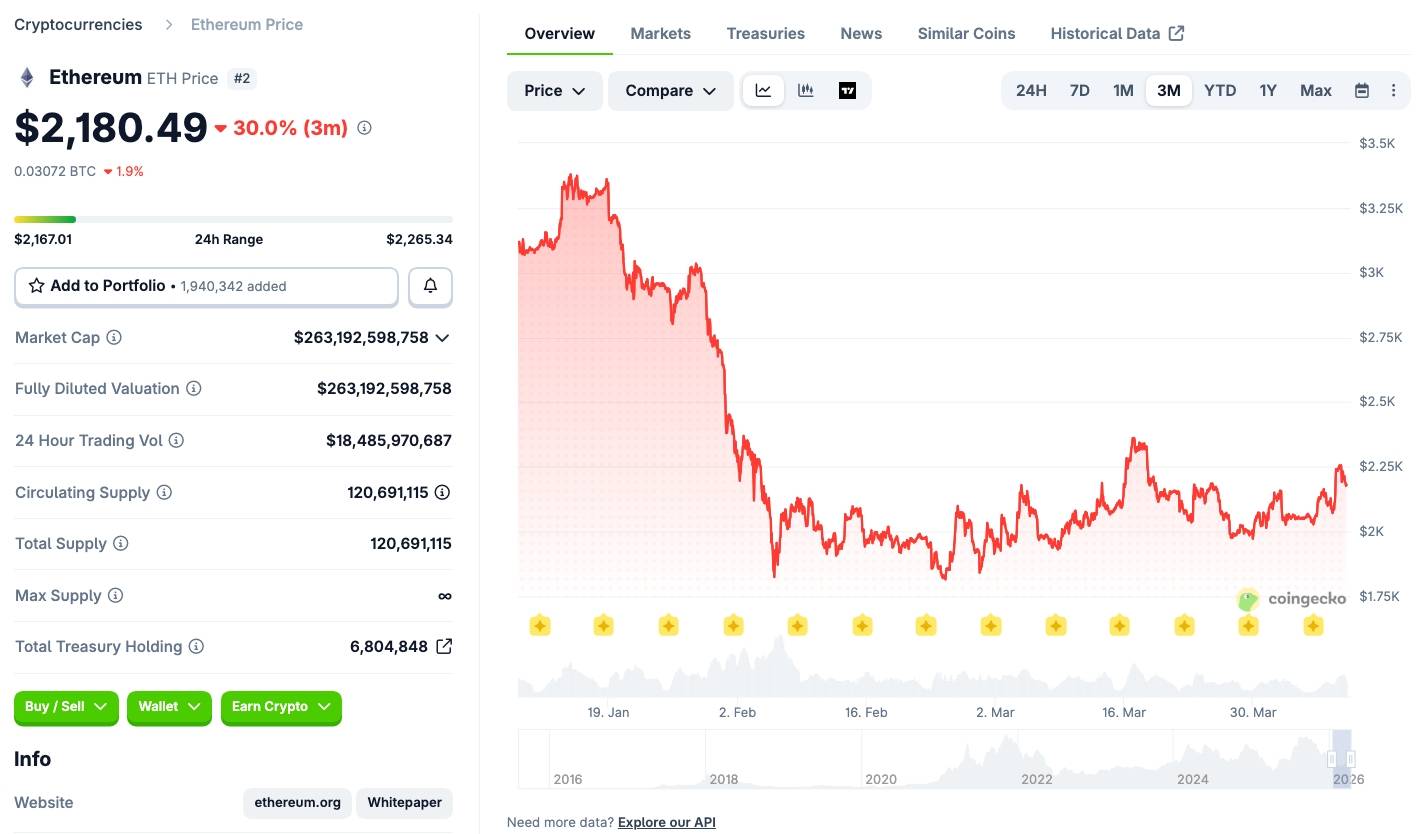The height and width of the screenshot is (834, 1423).
Task: Click the right handle of chart range navigator
Action: 1350,759
